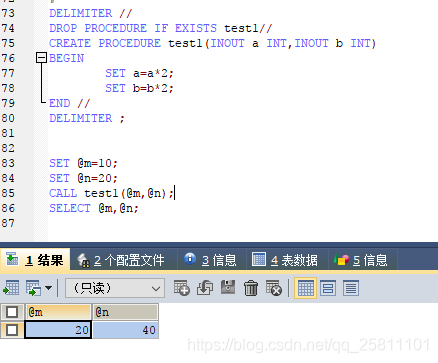The height and width of the screenshot is (363, 438).
Task: Click the line 'CALL test1(@m,@n);'
Action: [112, 193]
